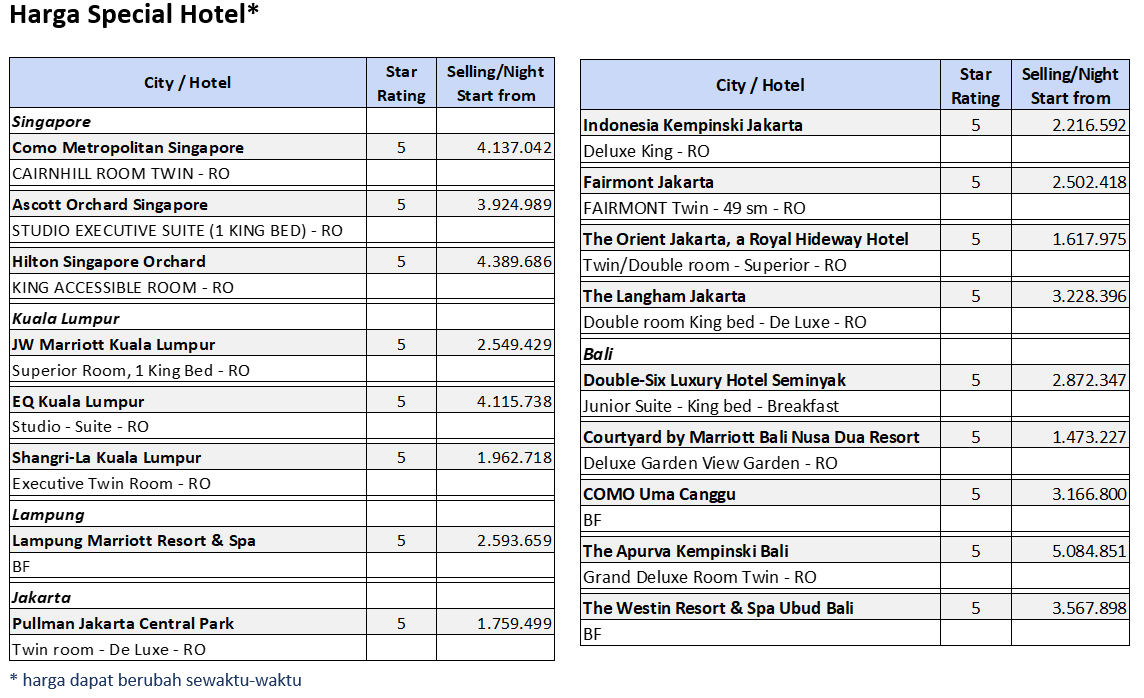Screen dimensions: 1144x698
Task: Click the Harga Special Hotel title
Action: click(x=135, y=16)
